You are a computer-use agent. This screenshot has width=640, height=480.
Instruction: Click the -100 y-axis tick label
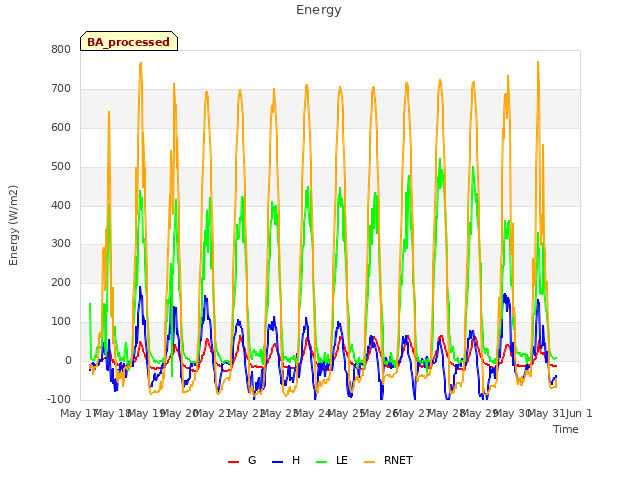tap(59, 399)
